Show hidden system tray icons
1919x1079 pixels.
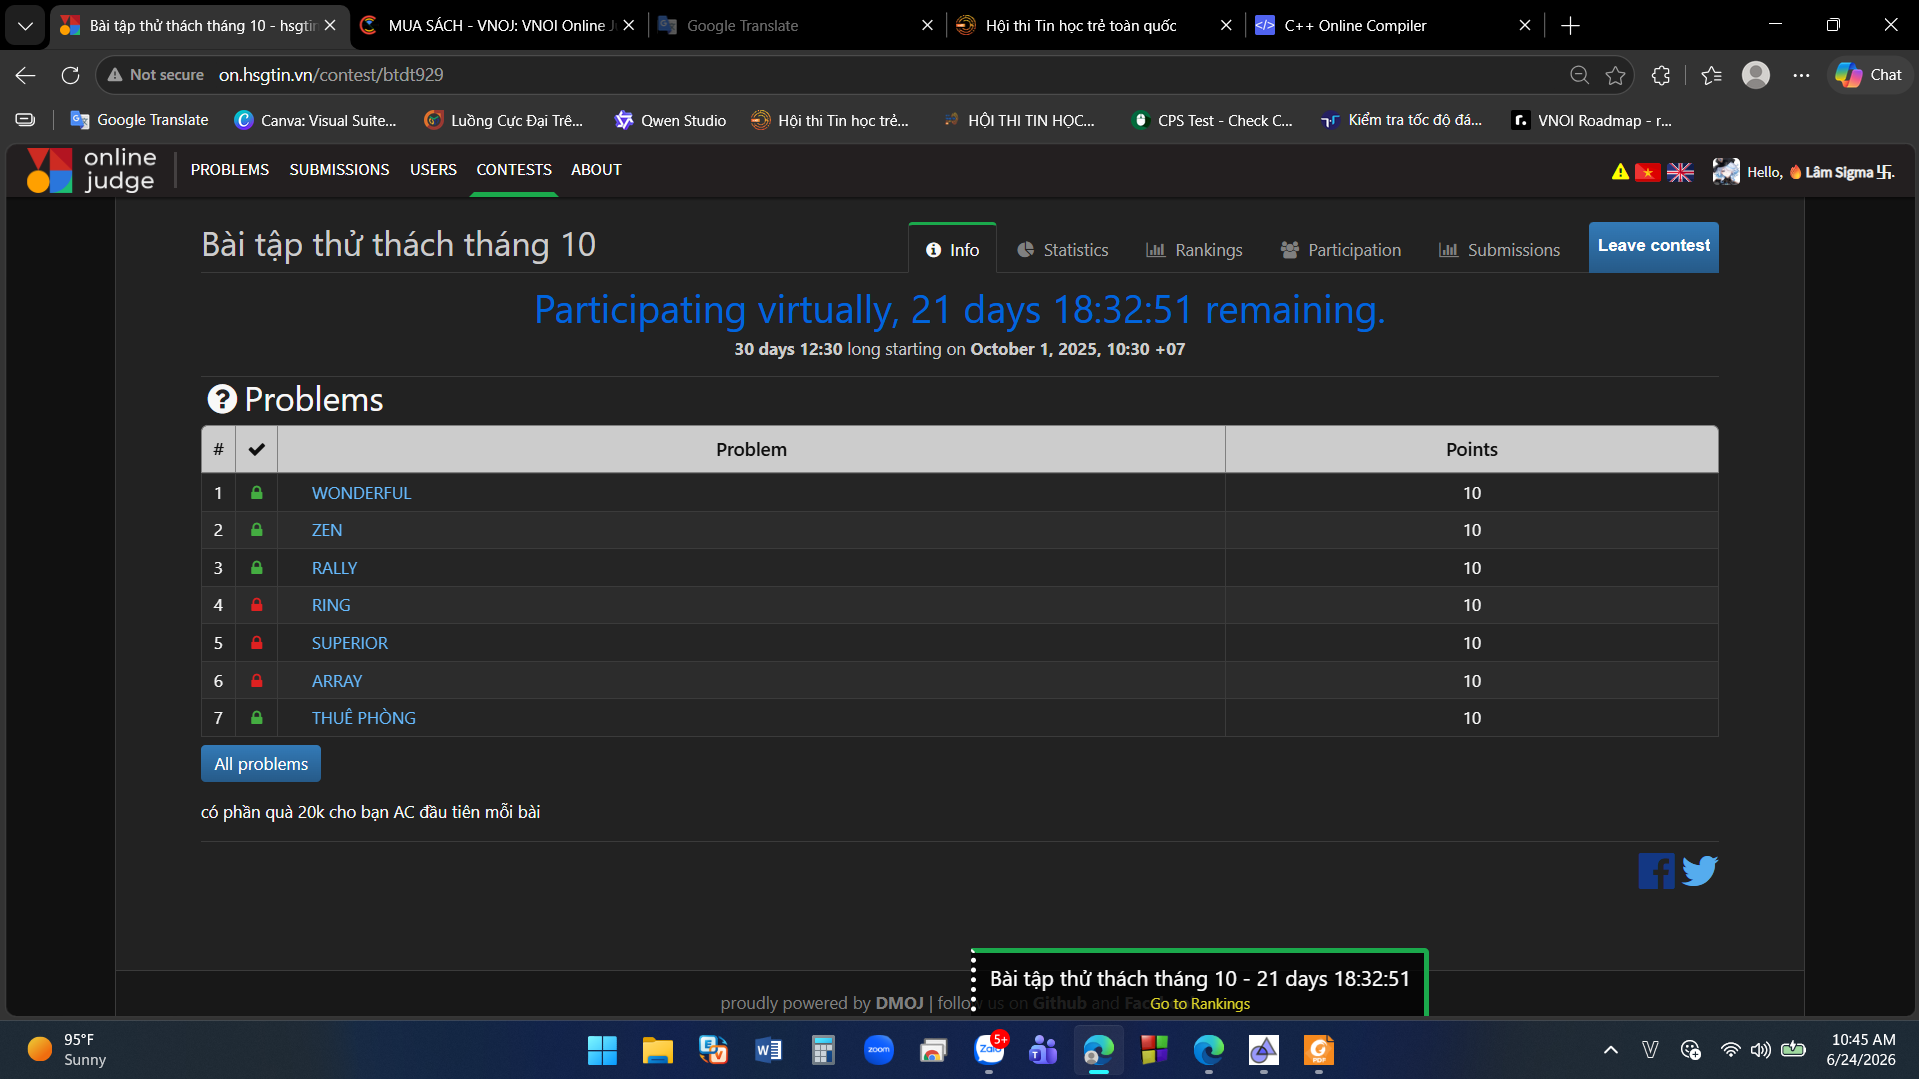pos(1610,1050)
